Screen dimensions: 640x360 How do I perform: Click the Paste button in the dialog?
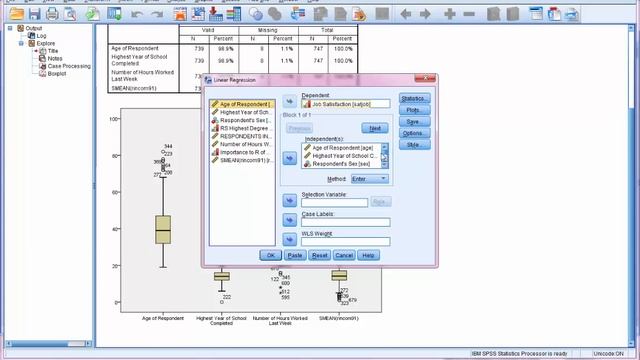(295, 255)
